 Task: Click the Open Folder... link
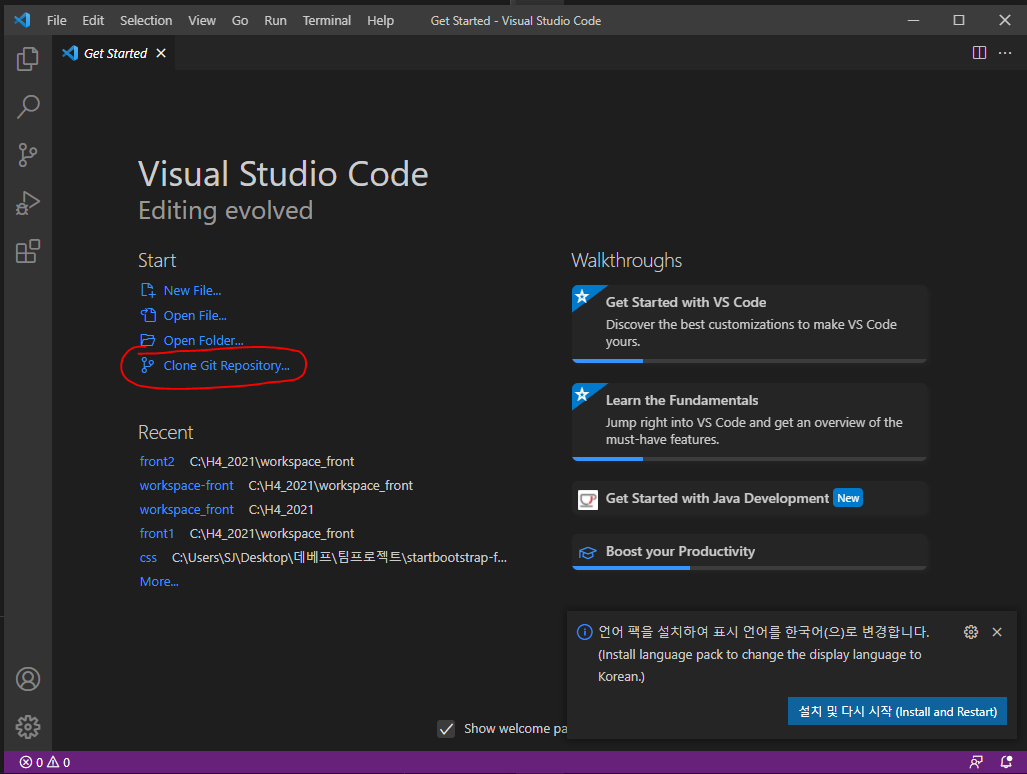click(204, 340)
